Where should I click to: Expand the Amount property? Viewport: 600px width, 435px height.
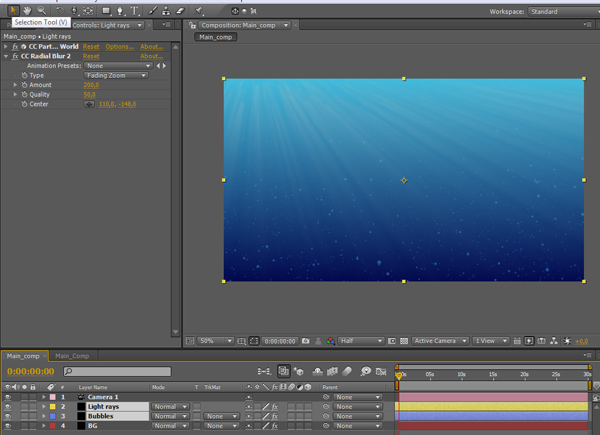click(x=15, y=85)
